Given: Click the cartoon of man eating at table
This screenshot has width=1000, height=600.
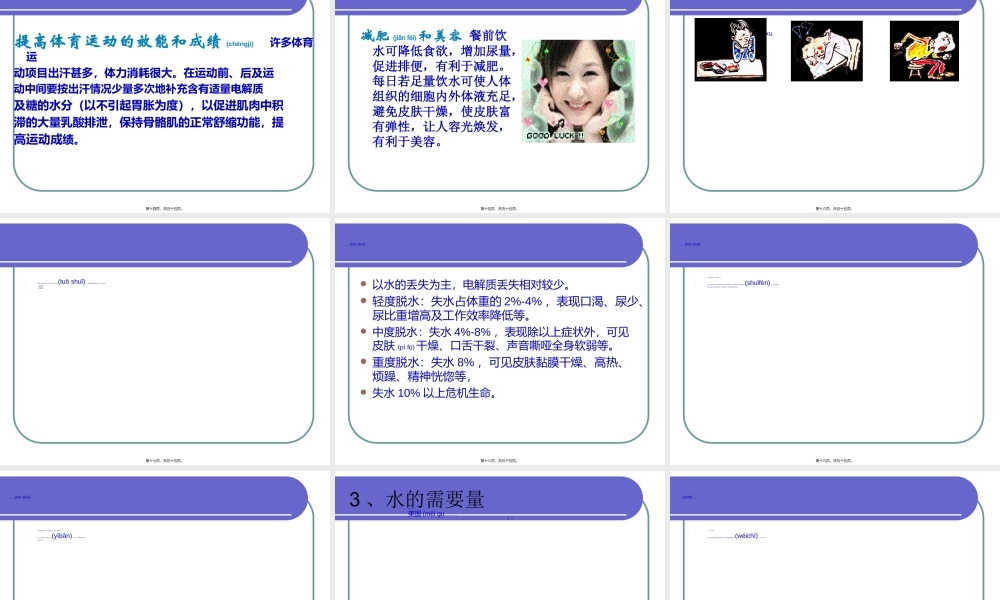Looking at the screenshot, I should (x=730, y=48).
